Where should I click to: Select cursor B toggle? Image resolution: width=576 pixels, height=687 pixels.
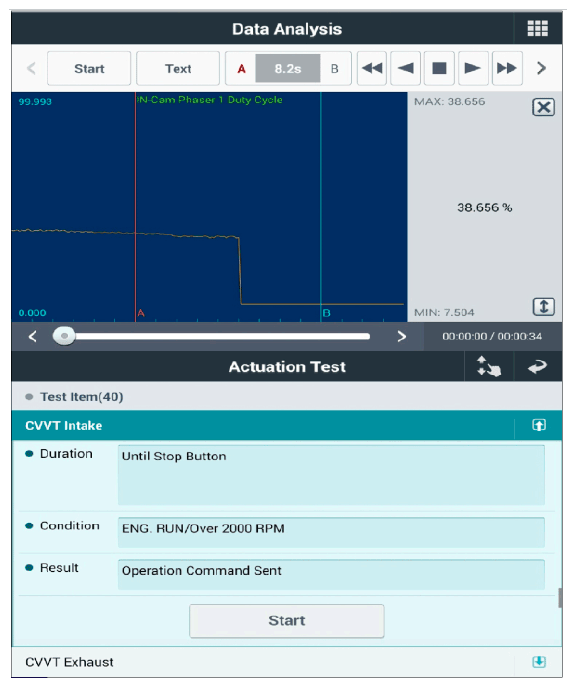tap(335, 68)
